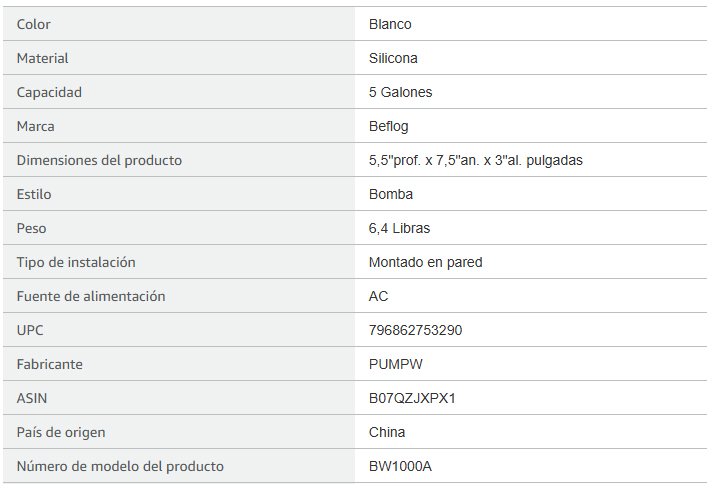Select the PUMPW manufacturer value

click(396, 364)
